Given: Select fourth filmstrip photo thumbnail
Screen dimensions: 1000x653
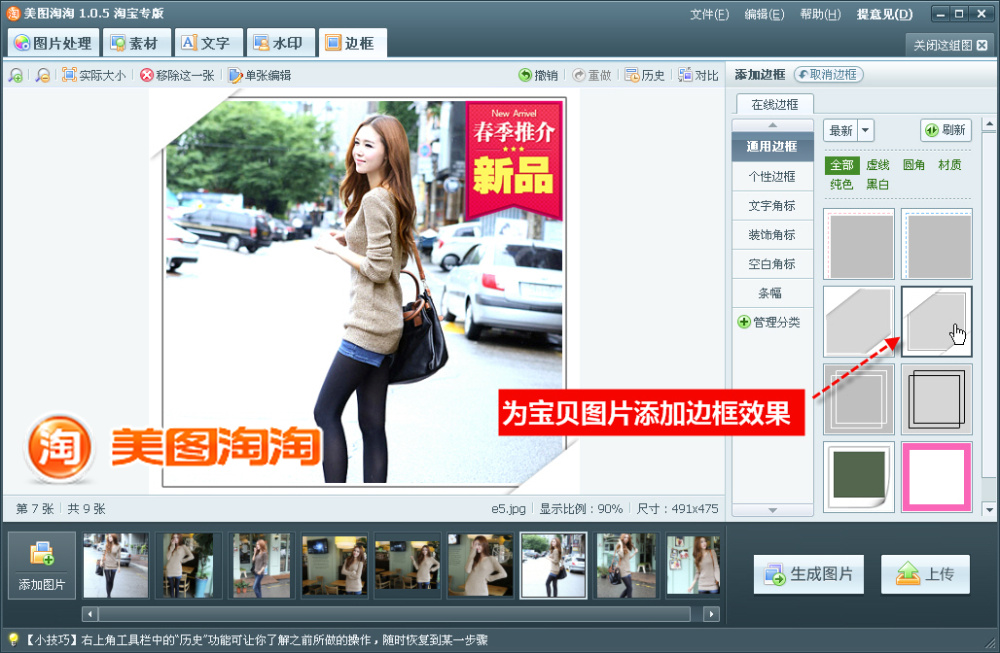Looking at the screenshot, I should pyautogui.click(x=334, y=566).
